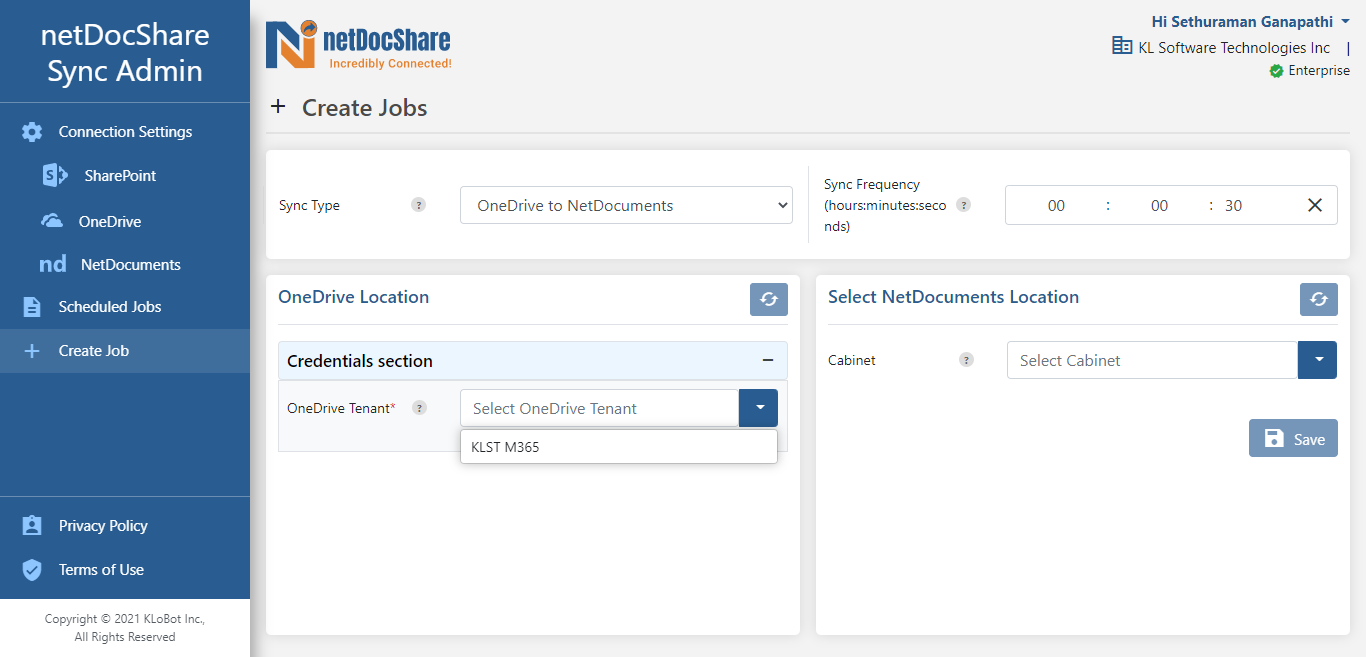Click the netDocShare logo
Image resolution: width=1366 pixels, height=657 pixels.
pyautogui.click(x=358, y=46)
